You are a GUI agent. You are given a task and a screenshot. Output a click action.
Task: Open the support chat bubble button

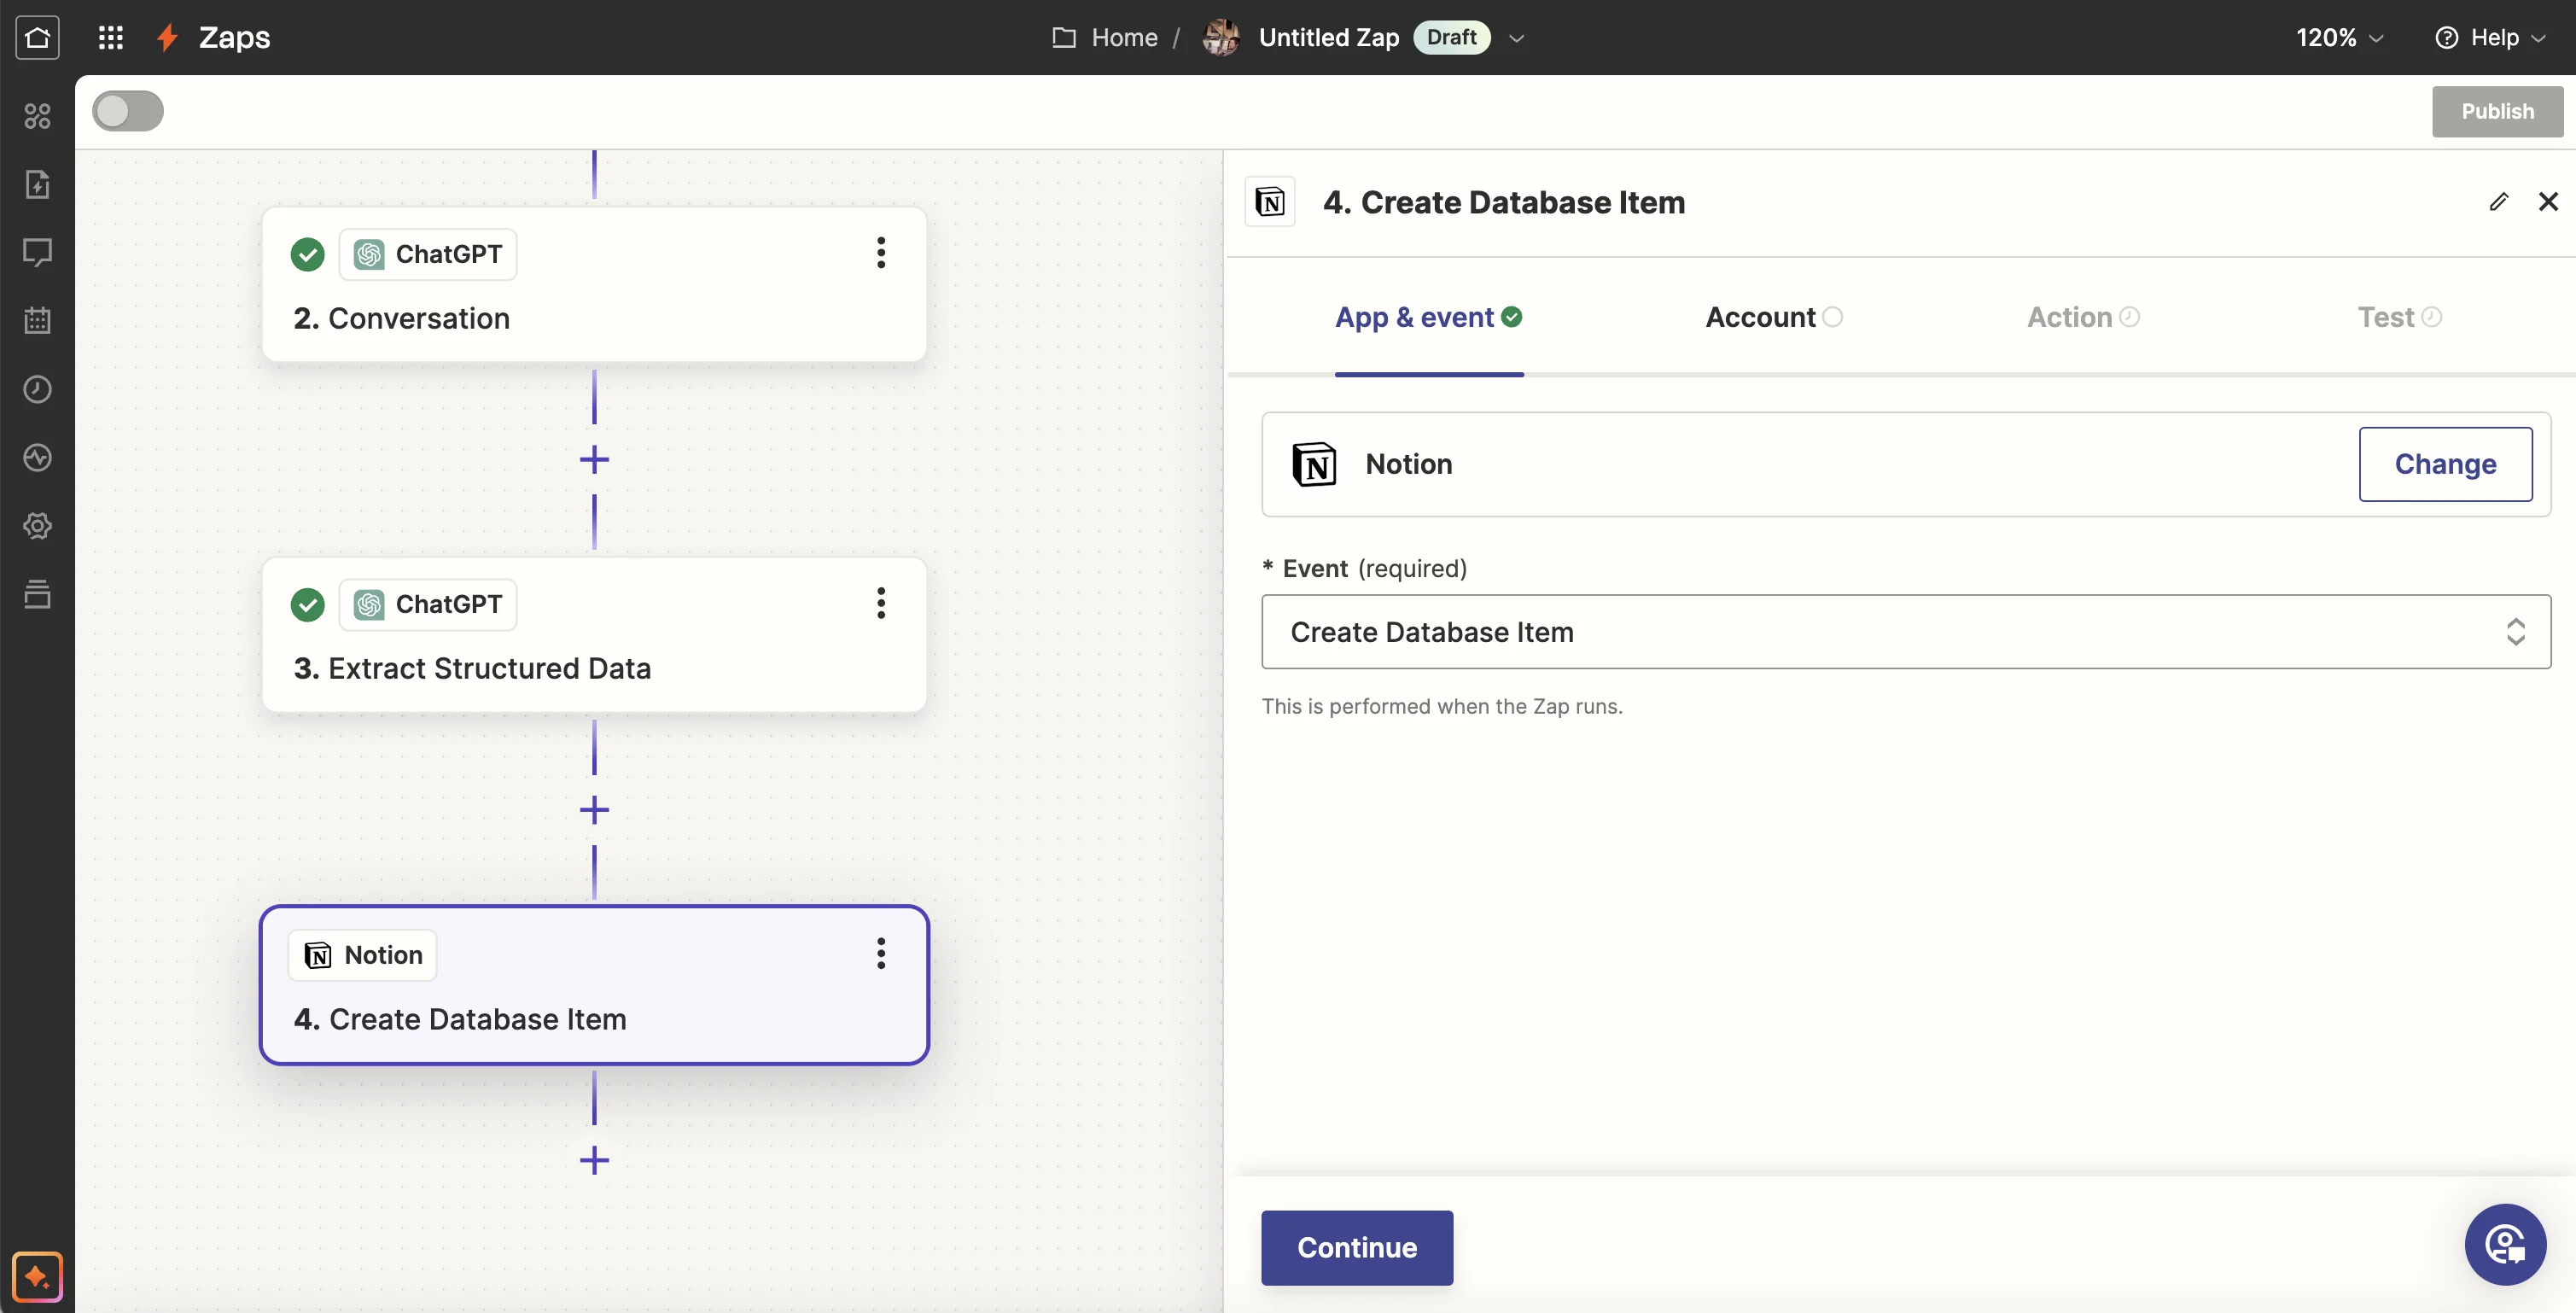point(2504,1244)
